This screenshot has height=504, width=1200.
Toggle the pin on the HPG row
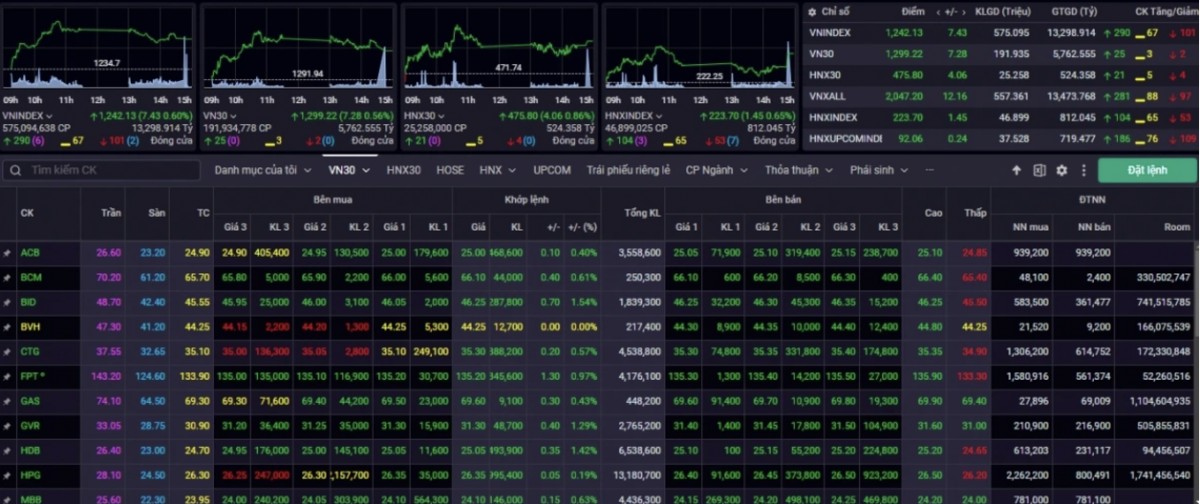coord(8,475)
